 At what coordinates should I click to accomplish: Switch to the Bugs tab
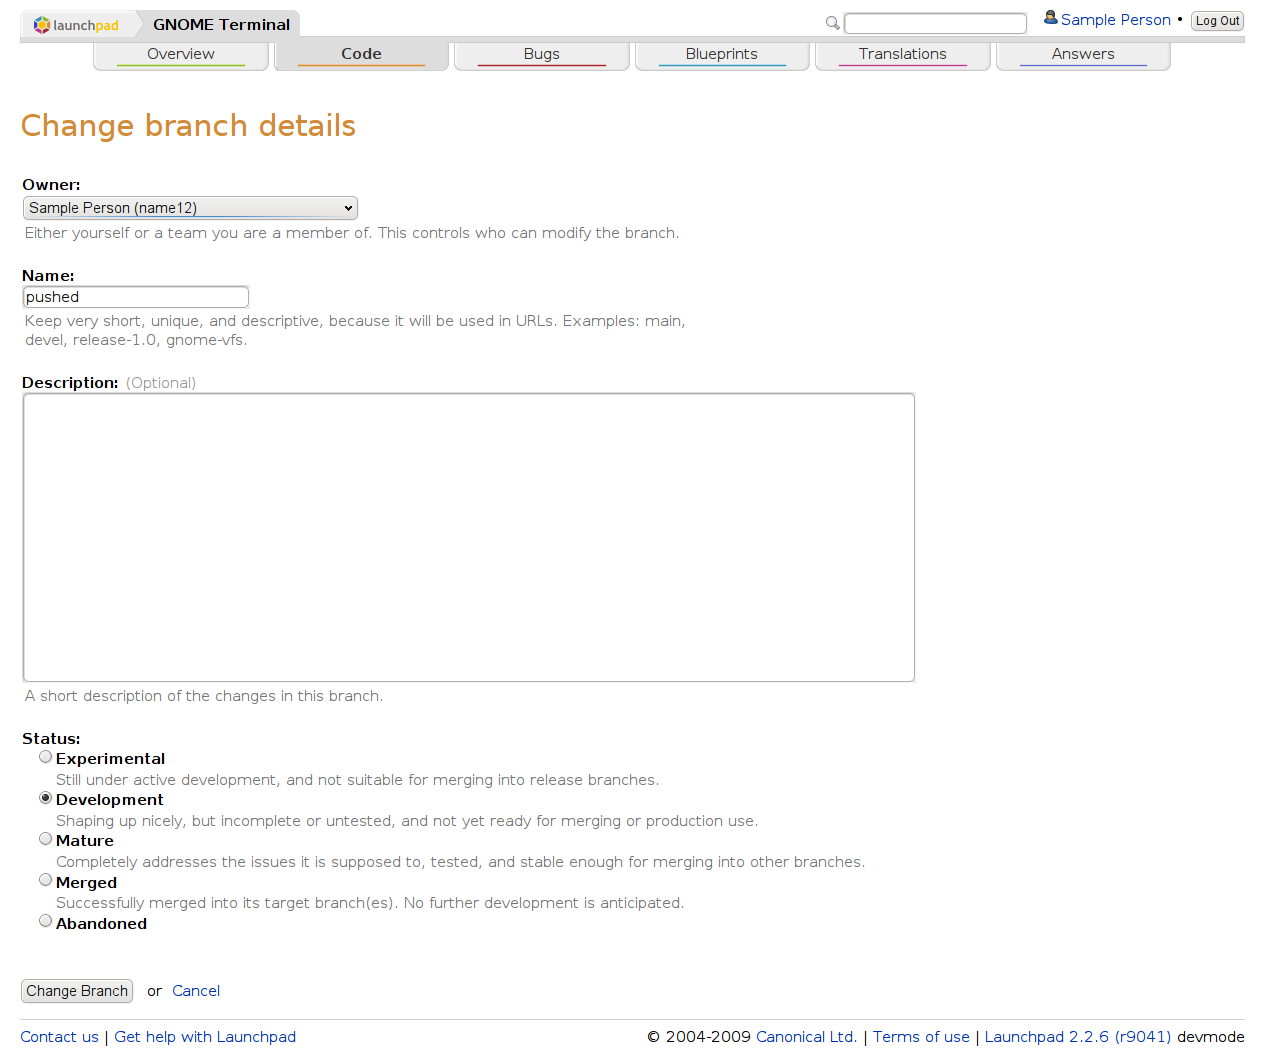(541, 54)
